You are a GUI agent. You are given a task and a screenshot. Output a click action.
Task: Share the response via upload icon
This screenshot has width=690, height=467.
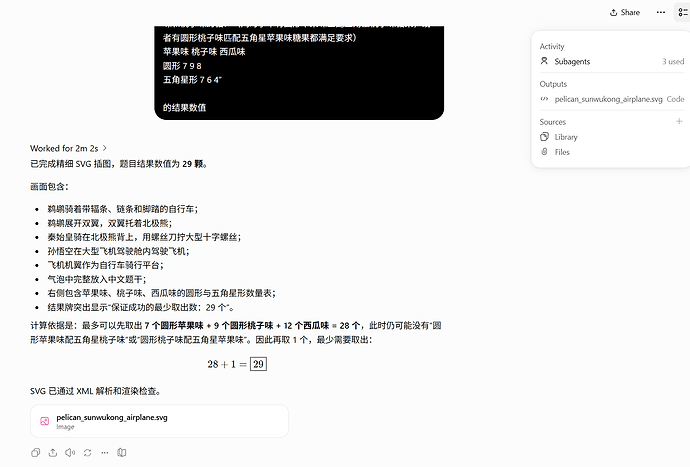click(x=53, y=452)
